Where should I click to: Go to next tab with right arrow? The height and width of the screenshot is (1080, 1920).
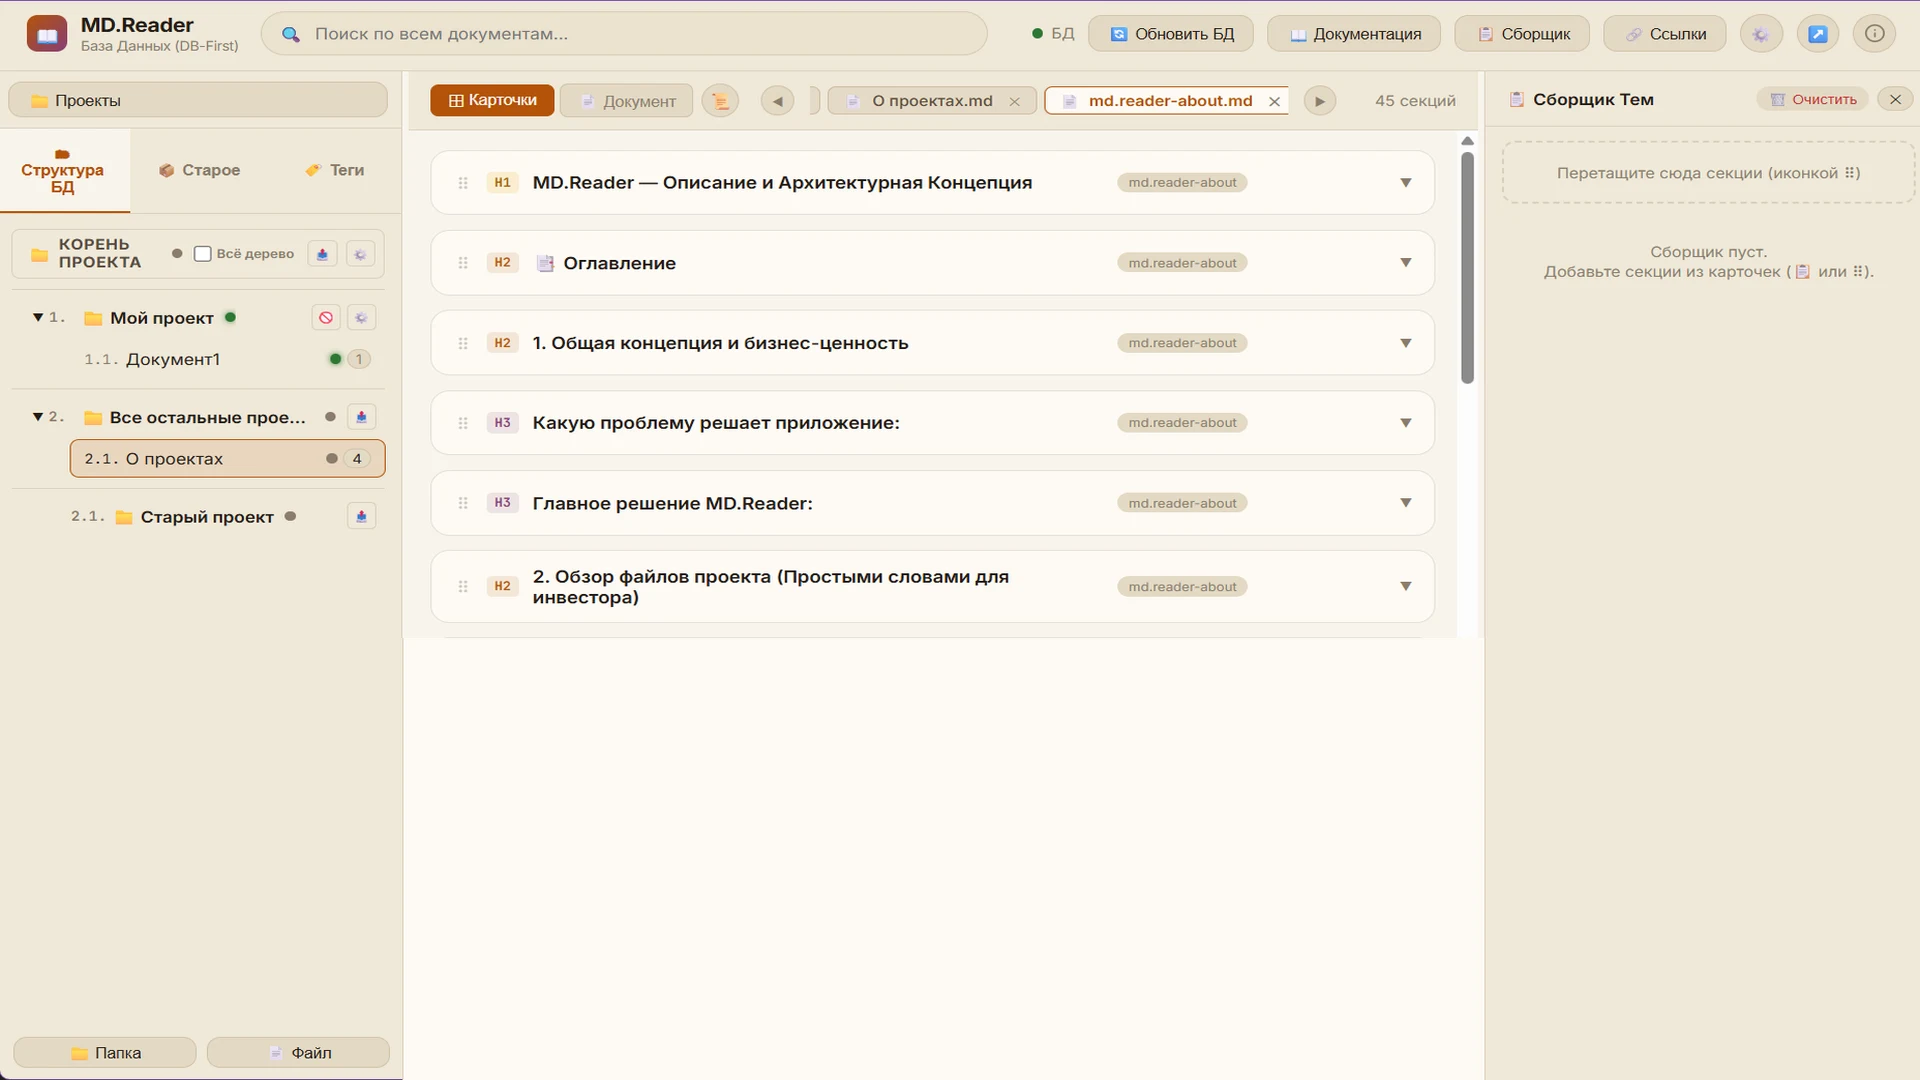[1320, 101]
